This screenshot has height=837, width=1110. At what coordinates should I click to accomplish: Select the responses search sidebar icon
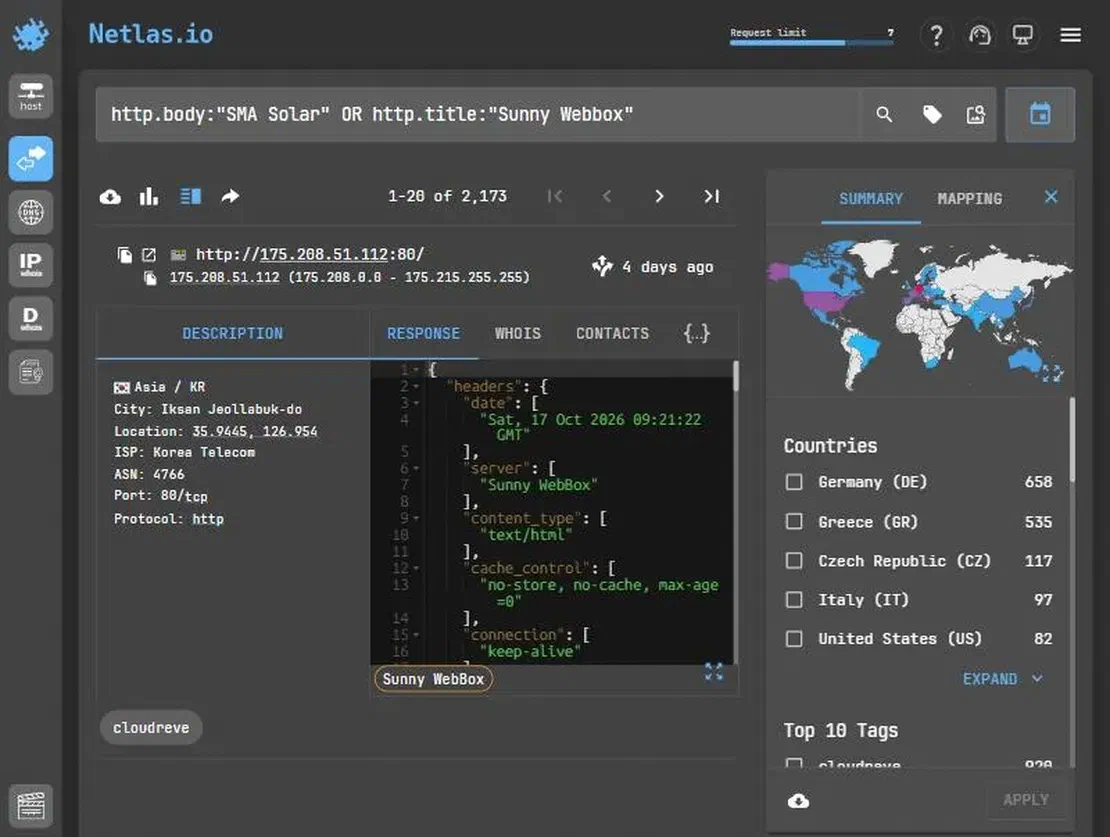[x=30, y=159]
